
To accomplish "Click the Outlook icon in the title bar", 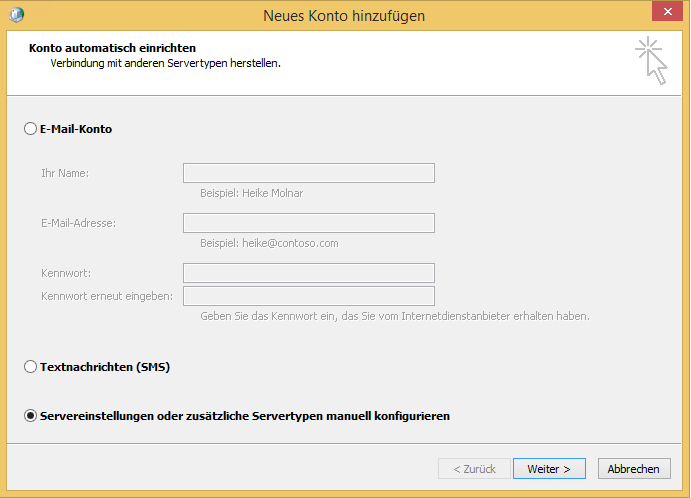I will coord(16,15).
